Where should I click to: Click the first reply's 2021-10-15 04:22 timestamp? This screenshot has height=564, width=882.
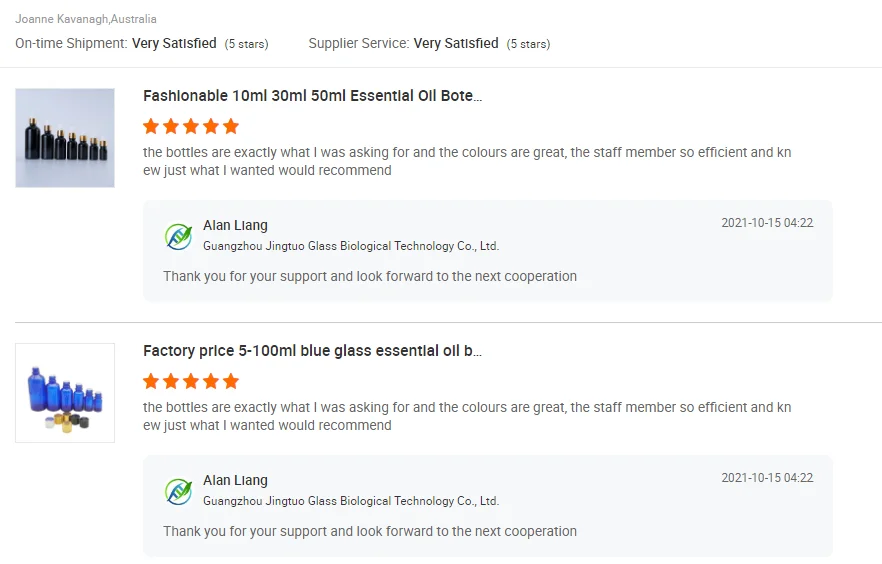tap(767, 223)
